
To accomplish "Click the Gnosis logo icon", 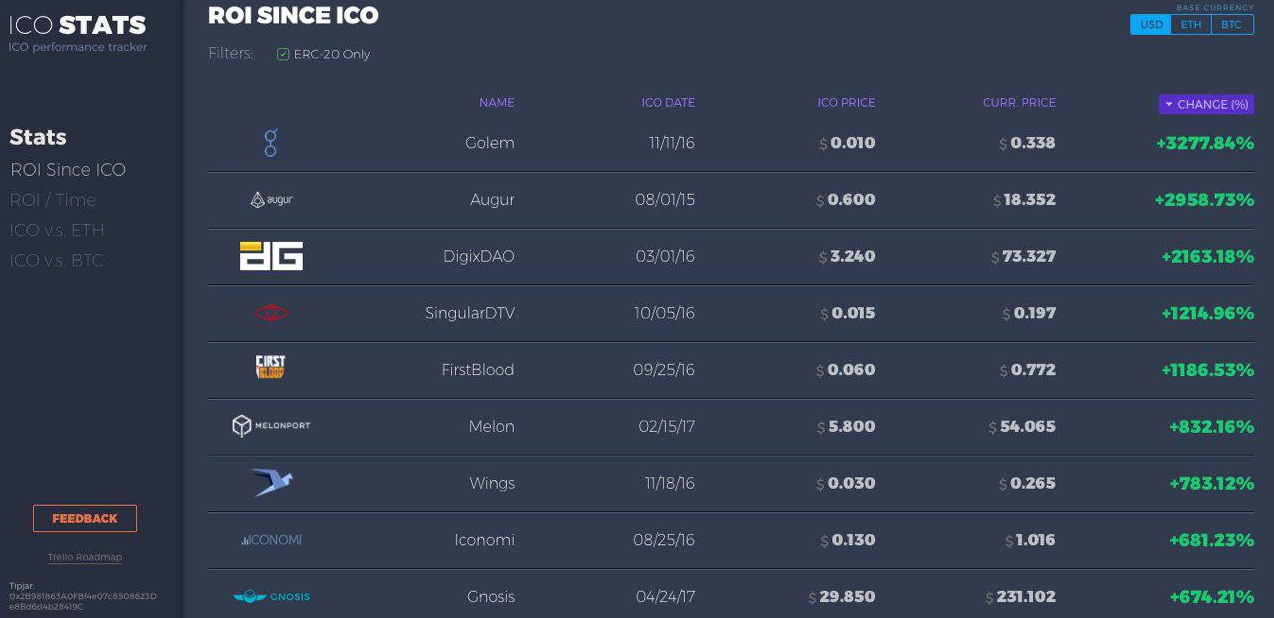I will (271, 597).
